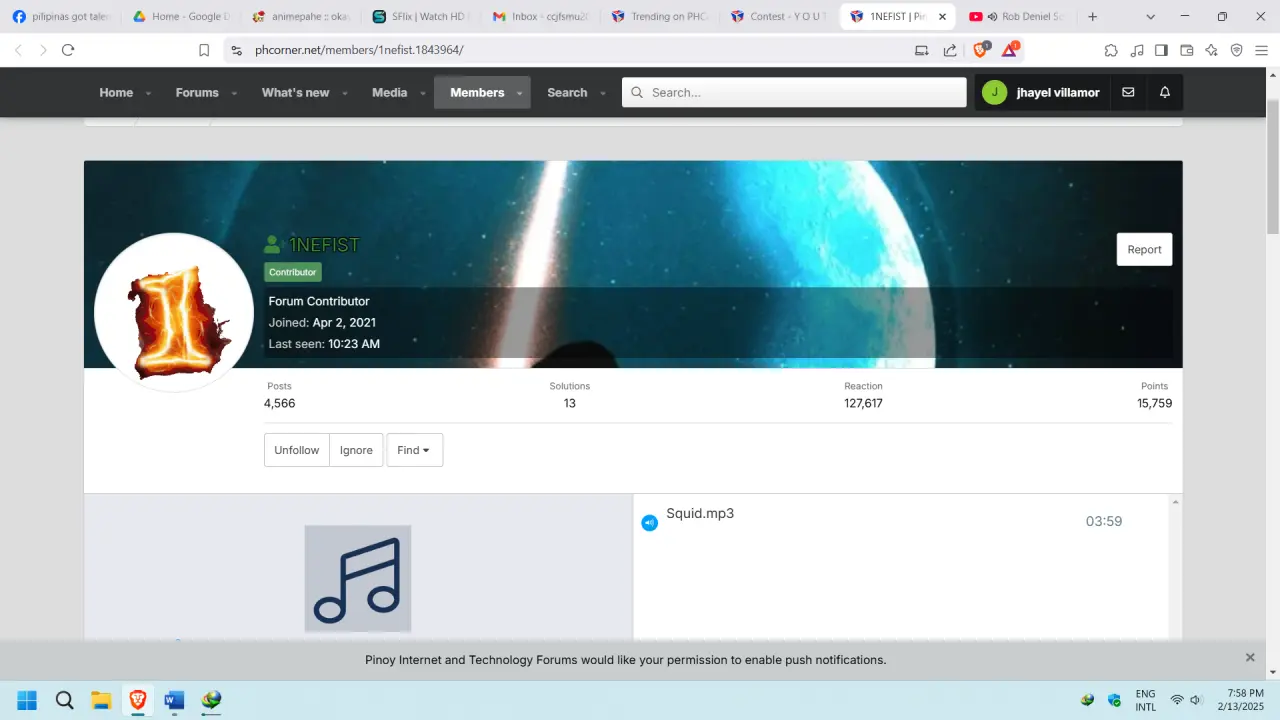This screenshot has height=720, width=1280.
Task: Click the Unfollow button
Action: (x=297, y=450)
